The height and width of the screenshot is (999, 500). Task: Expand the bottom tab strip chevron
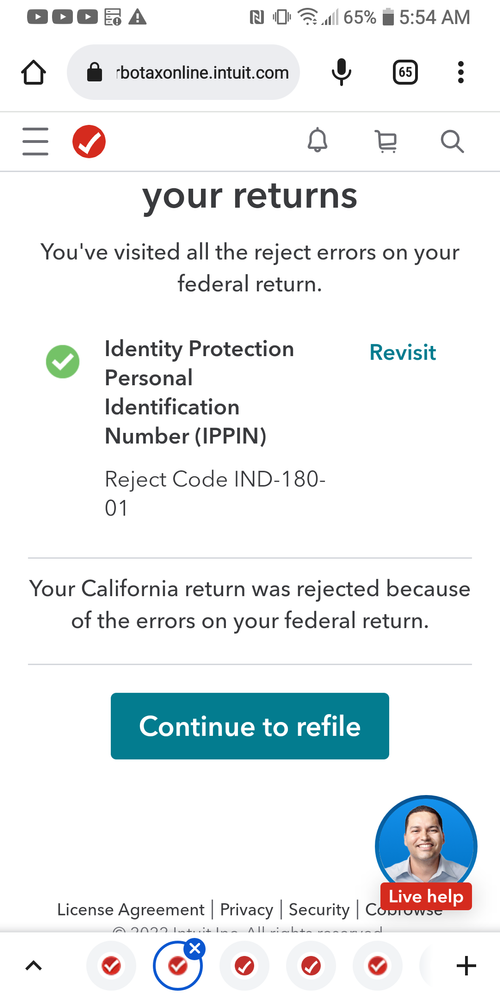coord(33,966)
